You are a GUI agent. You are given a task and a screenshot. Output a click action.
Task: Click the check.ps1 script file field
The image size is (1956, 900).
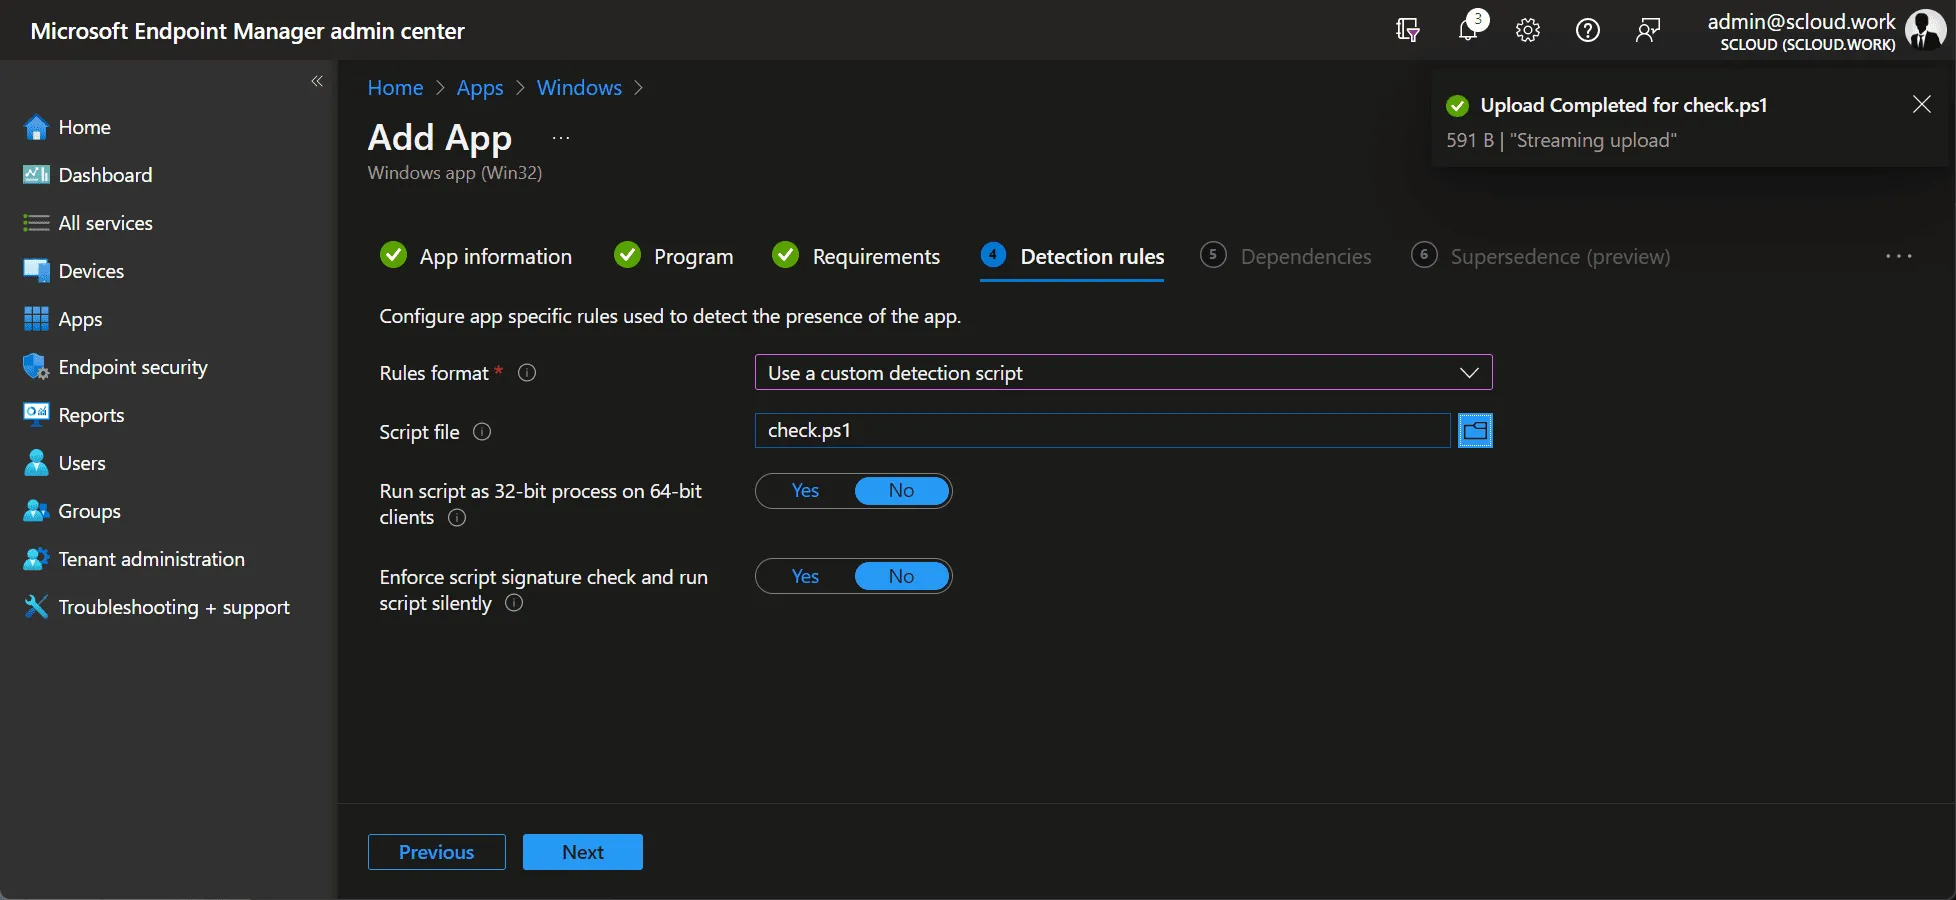[1102, 431]
